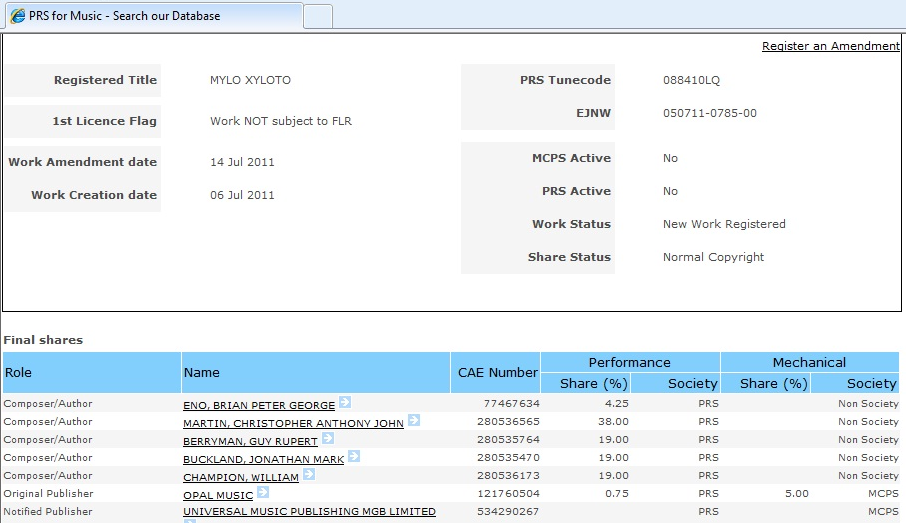Image resolution: width=906 pixels, height=523 pixels.
Task: Click the 38.00 performance share value
Action: click(x=613, y=421)
